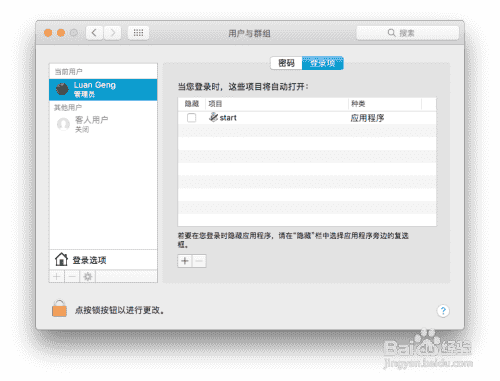Remove user with sidebar minus button
The height and width of the screenshot is (381, 500).
click(72, 276)
